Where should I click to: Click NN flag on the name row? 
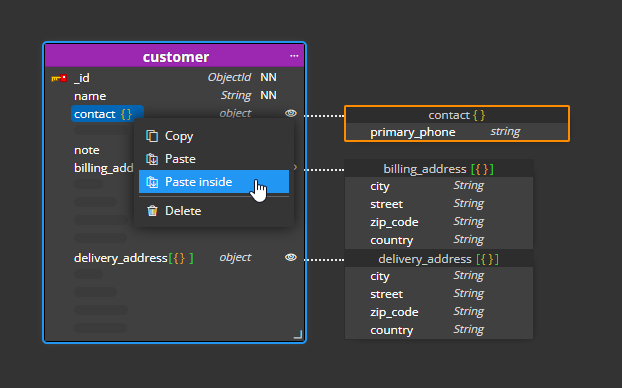(x=268, y=95)
